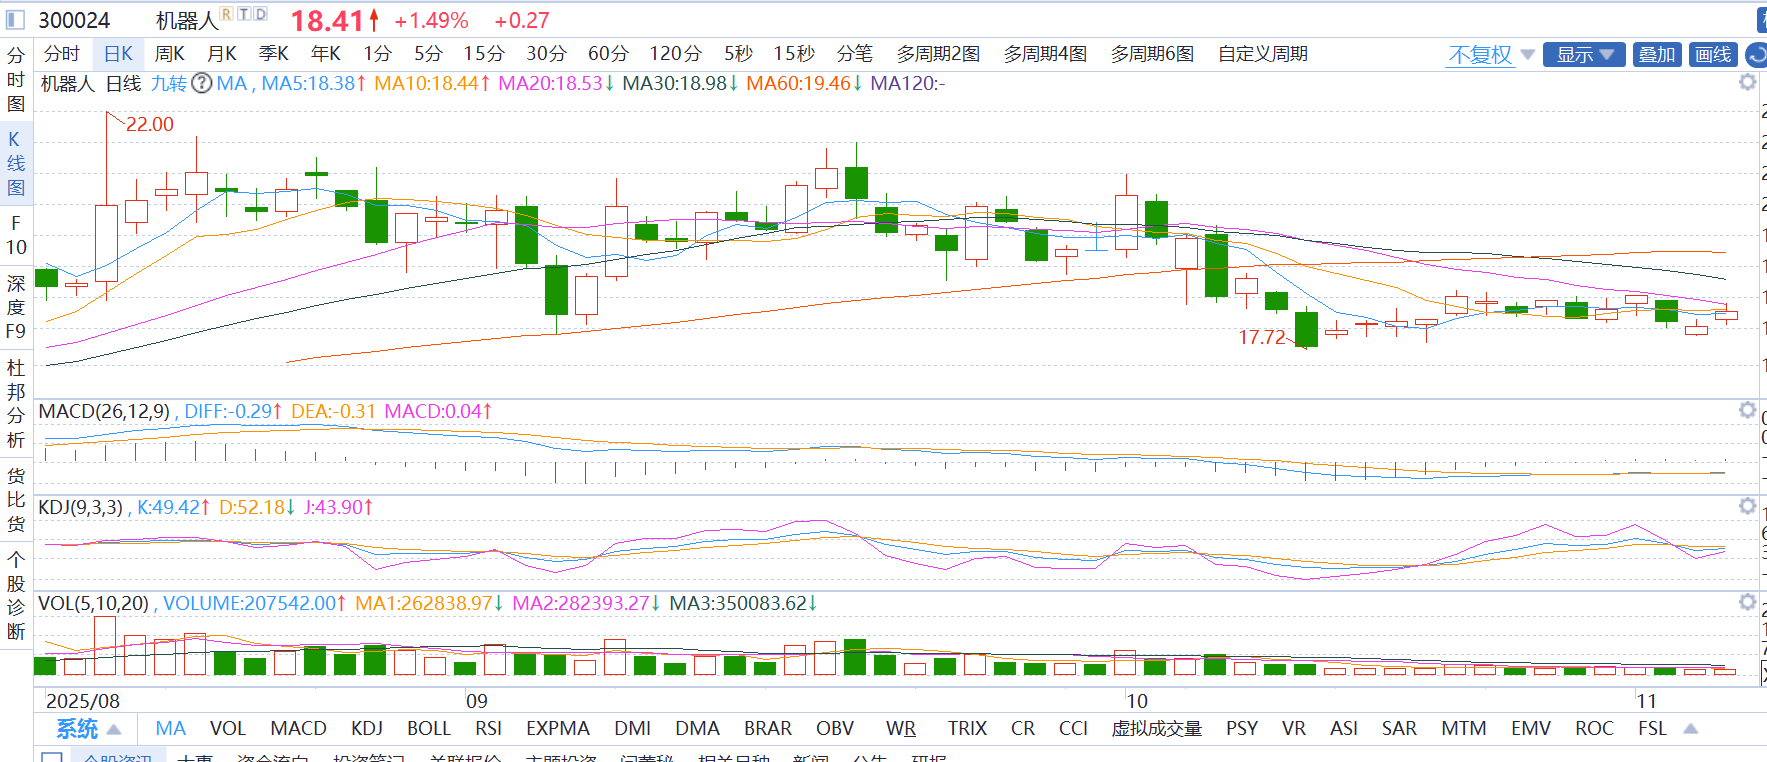
Task: Click the 叠加 overlay button
Action: [x=1657, y=55]
